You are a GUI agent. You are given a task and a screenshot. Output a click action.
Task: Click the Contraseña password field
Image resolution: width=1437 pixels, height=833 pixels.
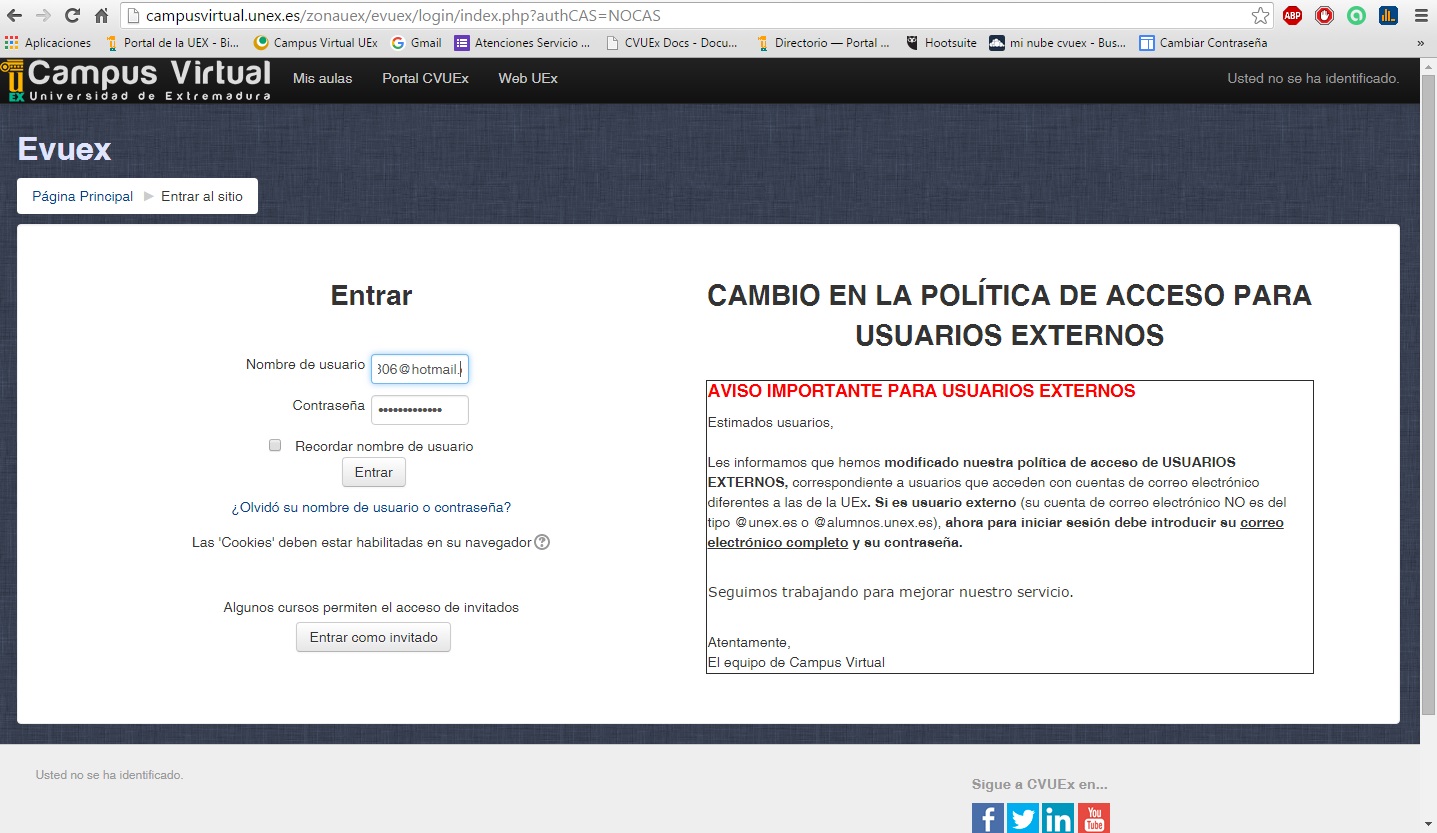tap(419, 410)
